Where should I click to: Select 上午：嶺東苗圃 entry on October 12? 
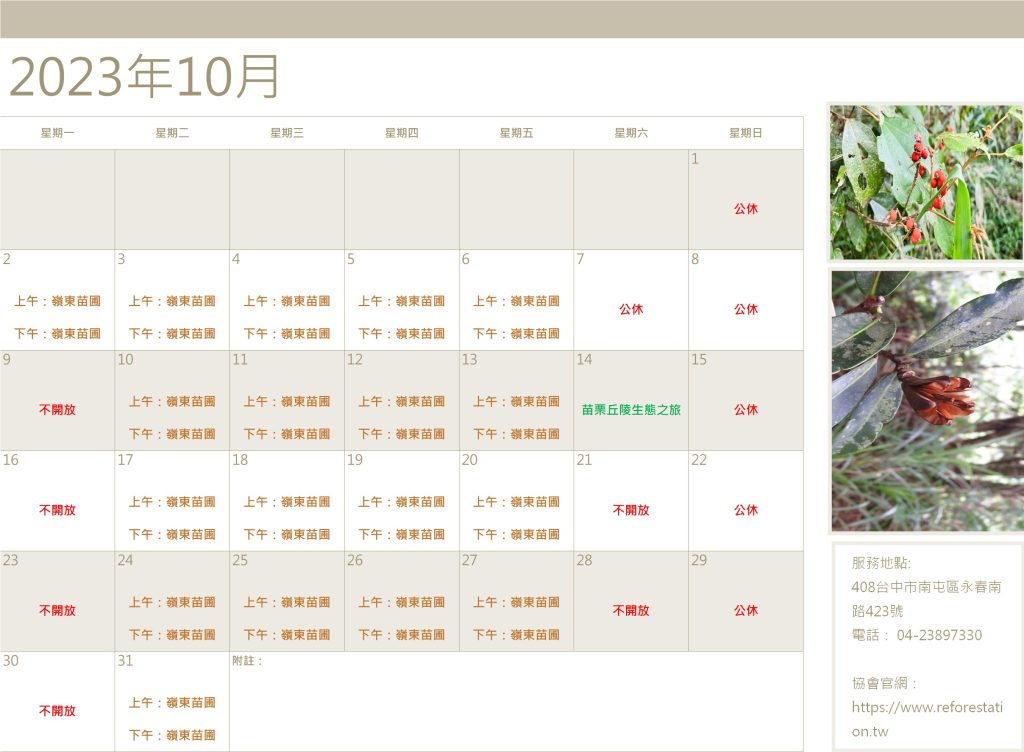402,401
